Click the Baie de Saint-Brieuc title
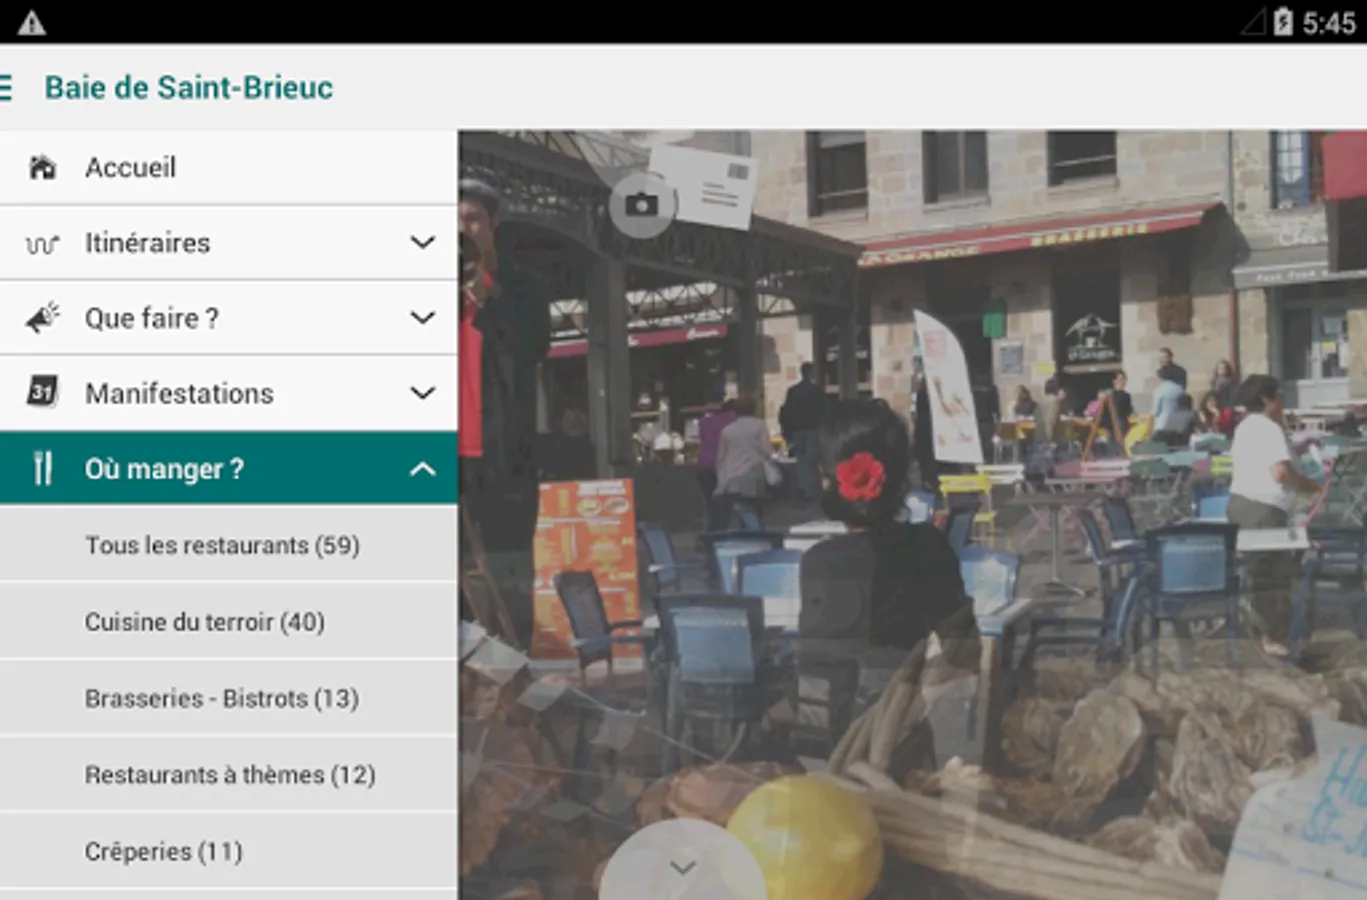The width and height of the screenshot is (1367, 900). click(189, 88)
